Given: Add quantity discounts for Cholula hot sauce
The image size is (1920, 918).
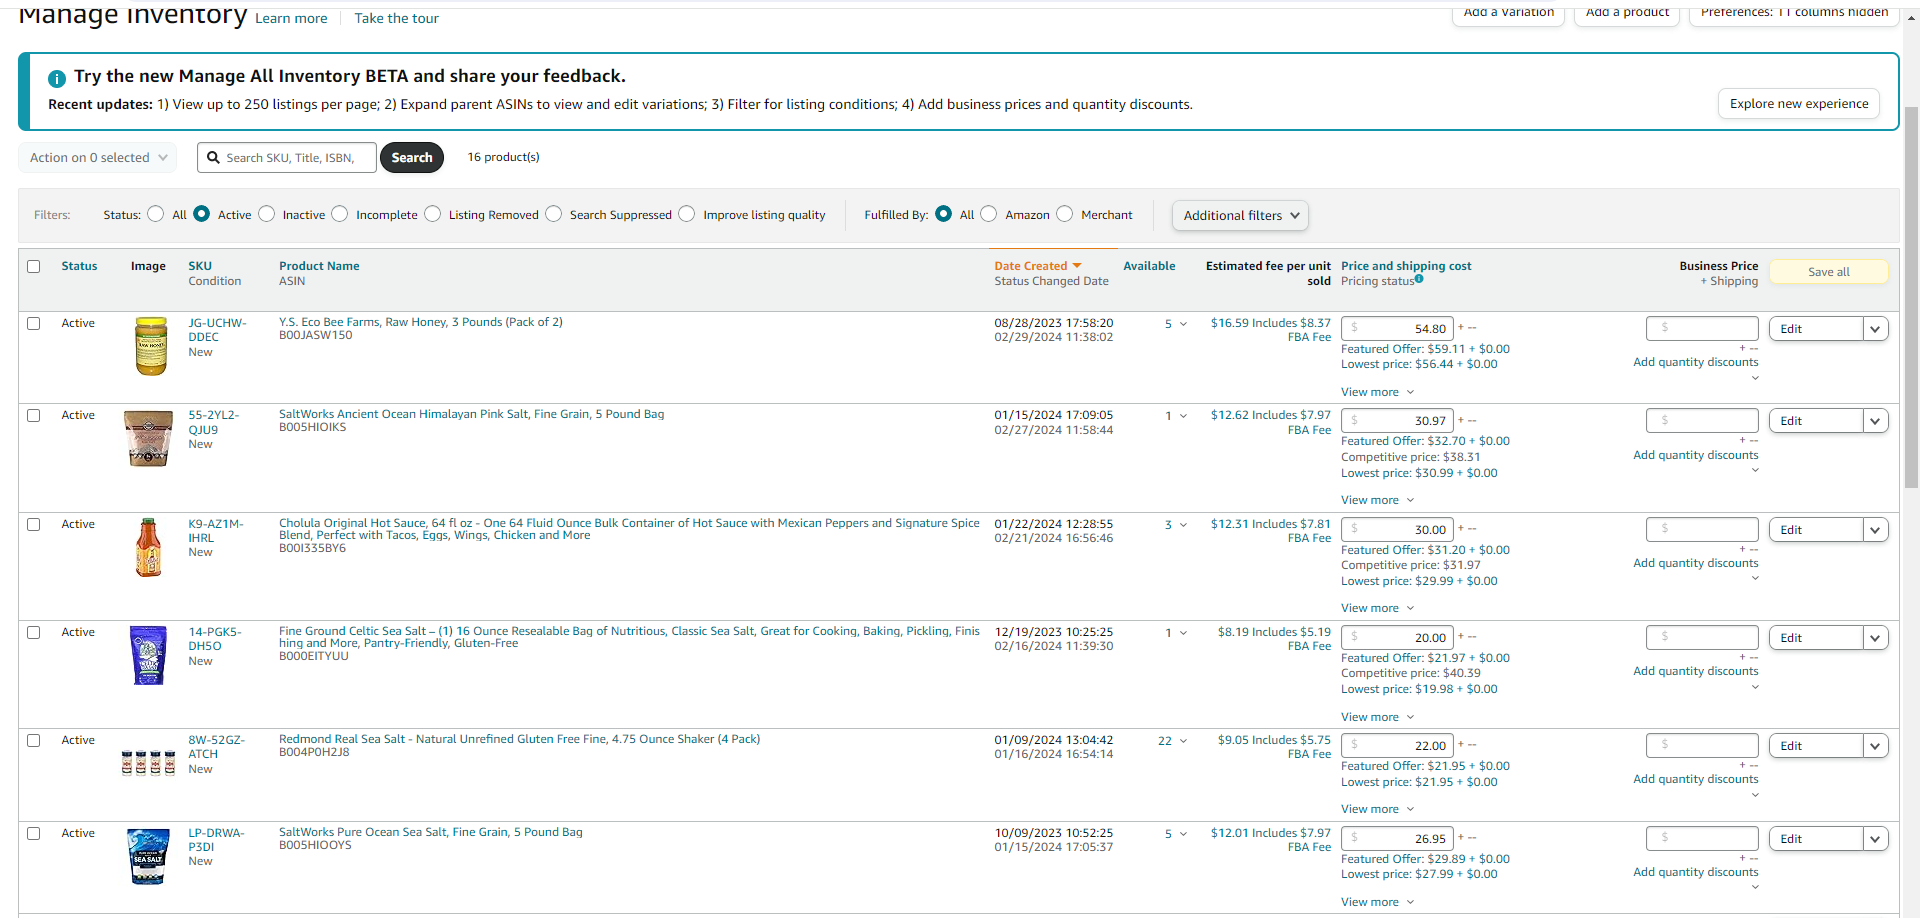Looking at the screenshot, I should [x=1696, y=563].
